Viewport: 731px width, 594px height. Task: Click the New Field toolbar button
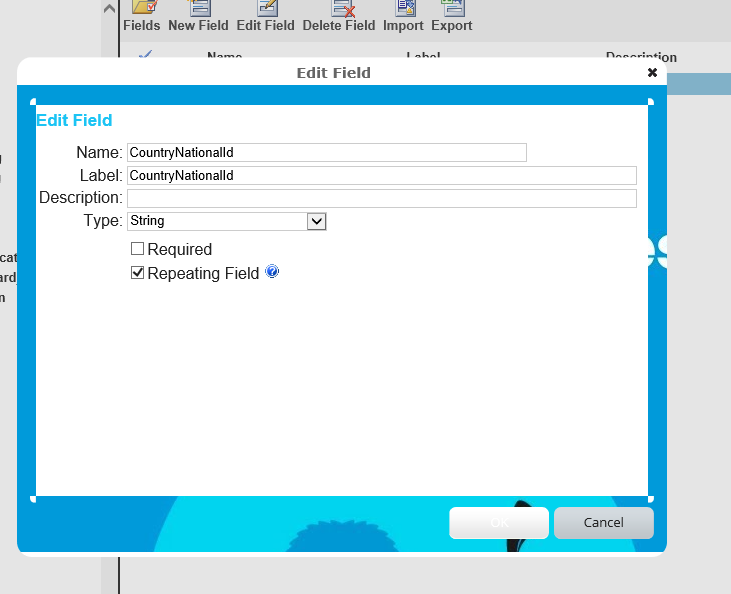pos(198,16)
